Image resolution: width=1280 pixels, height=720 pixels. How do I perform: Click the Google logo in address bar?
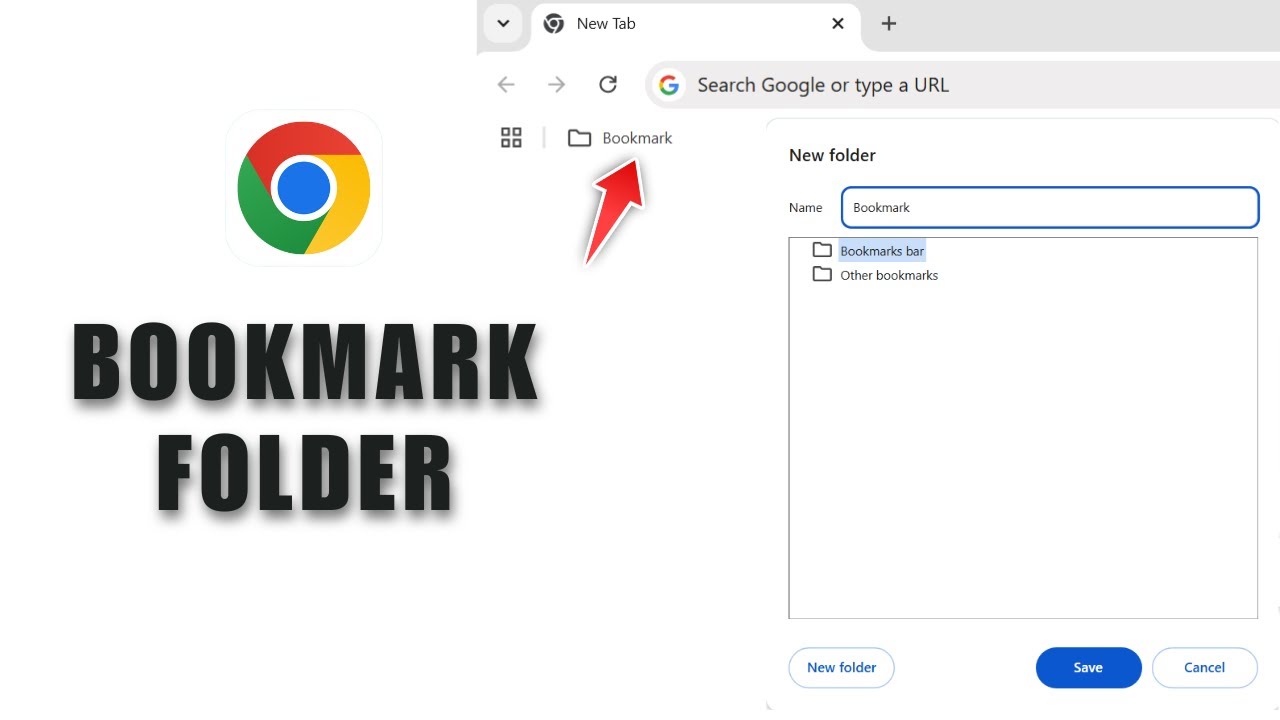pyautogui.click(x=669, y=85)
